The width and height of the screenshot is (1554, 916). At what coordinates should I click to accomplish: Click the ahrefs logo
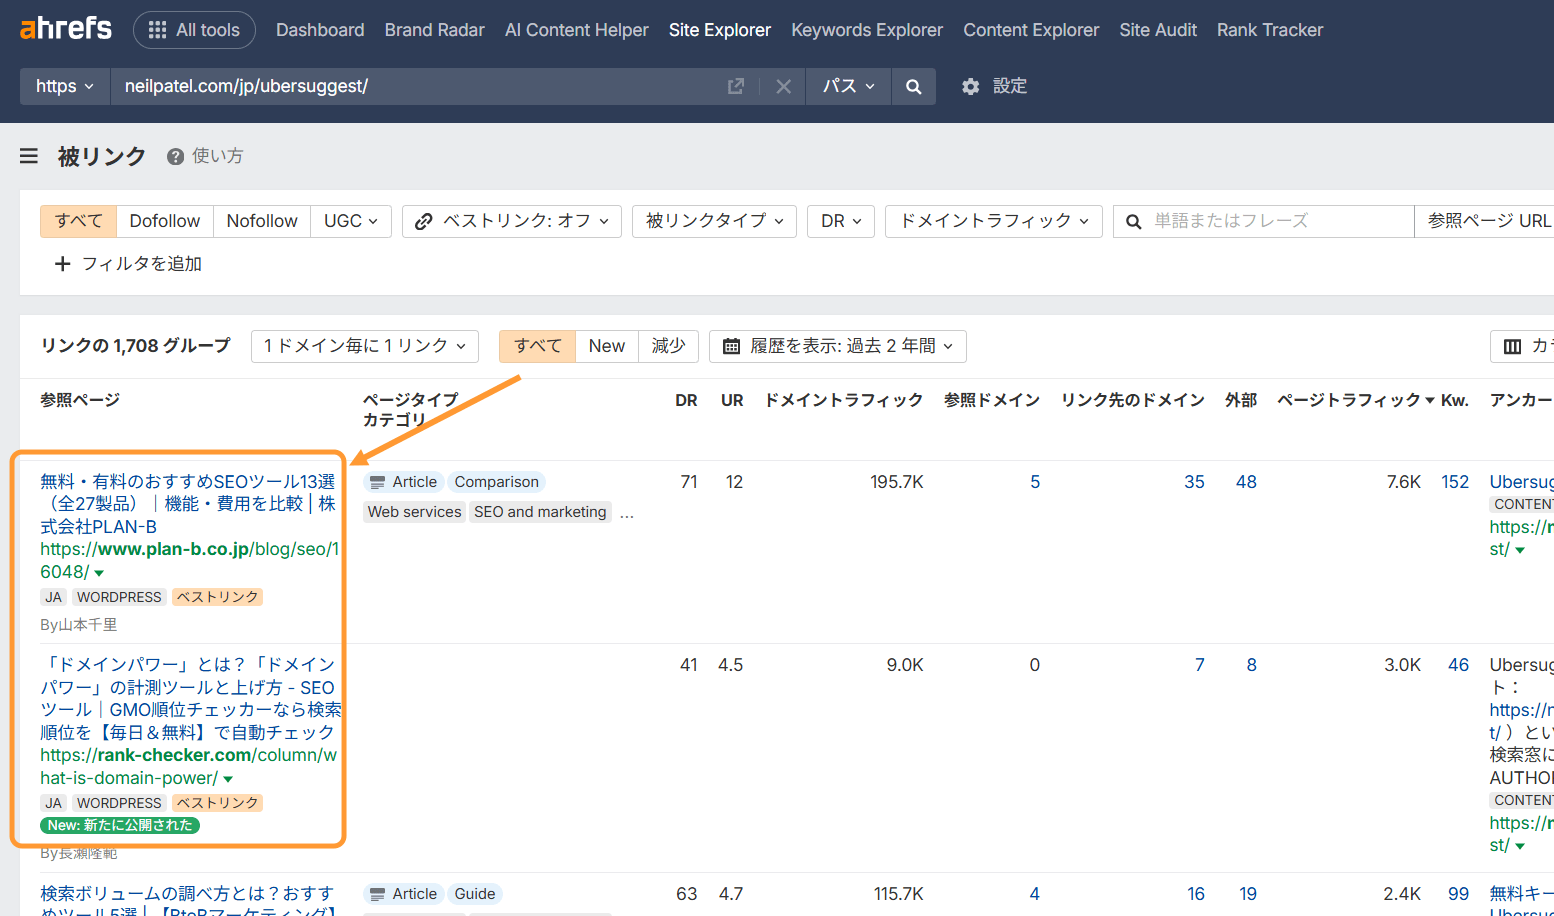(x=65, y=28)
